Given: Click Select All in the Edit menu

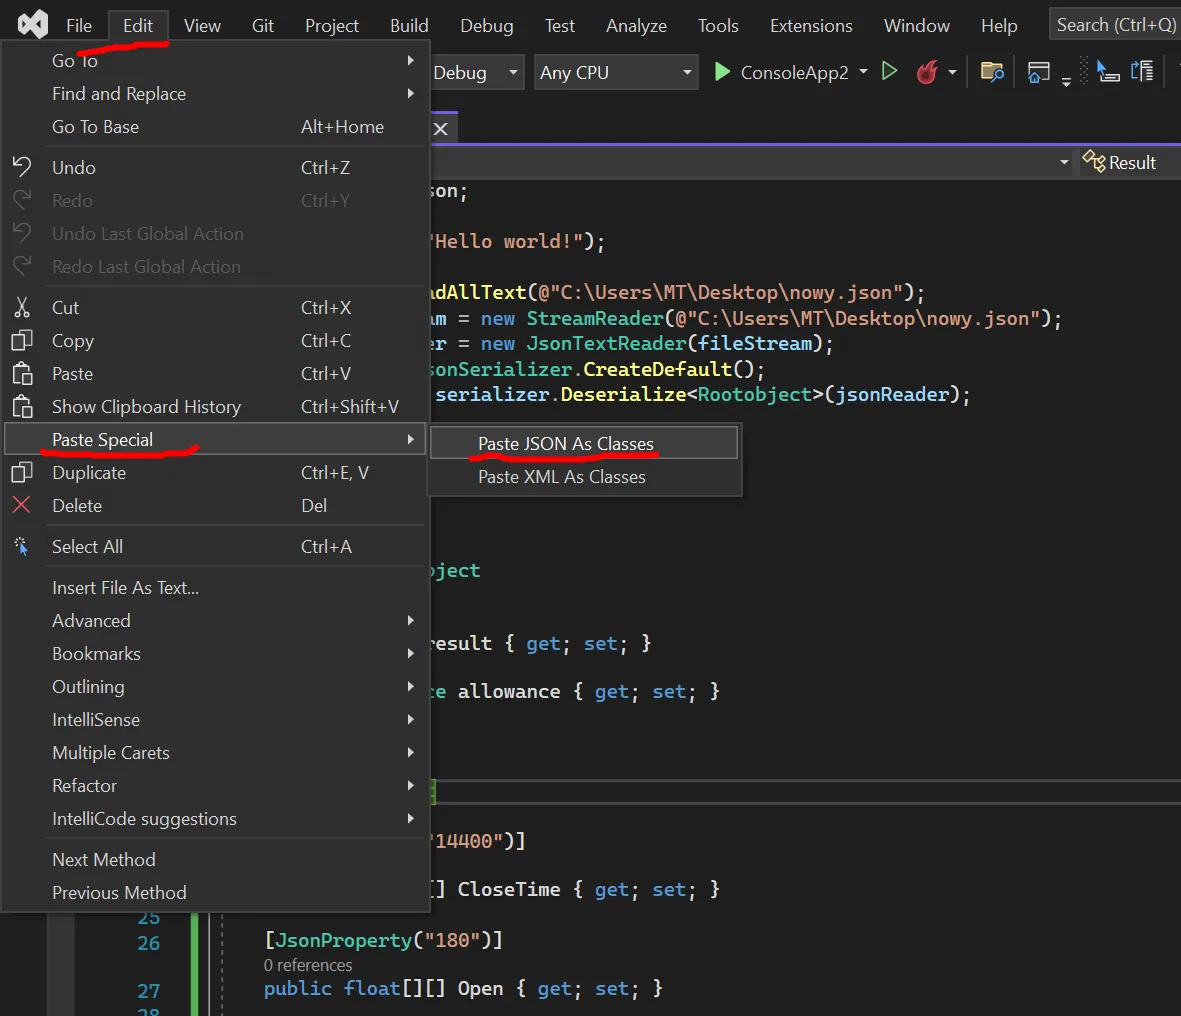Looking at the screenshot, I should (x=88, y=547).
